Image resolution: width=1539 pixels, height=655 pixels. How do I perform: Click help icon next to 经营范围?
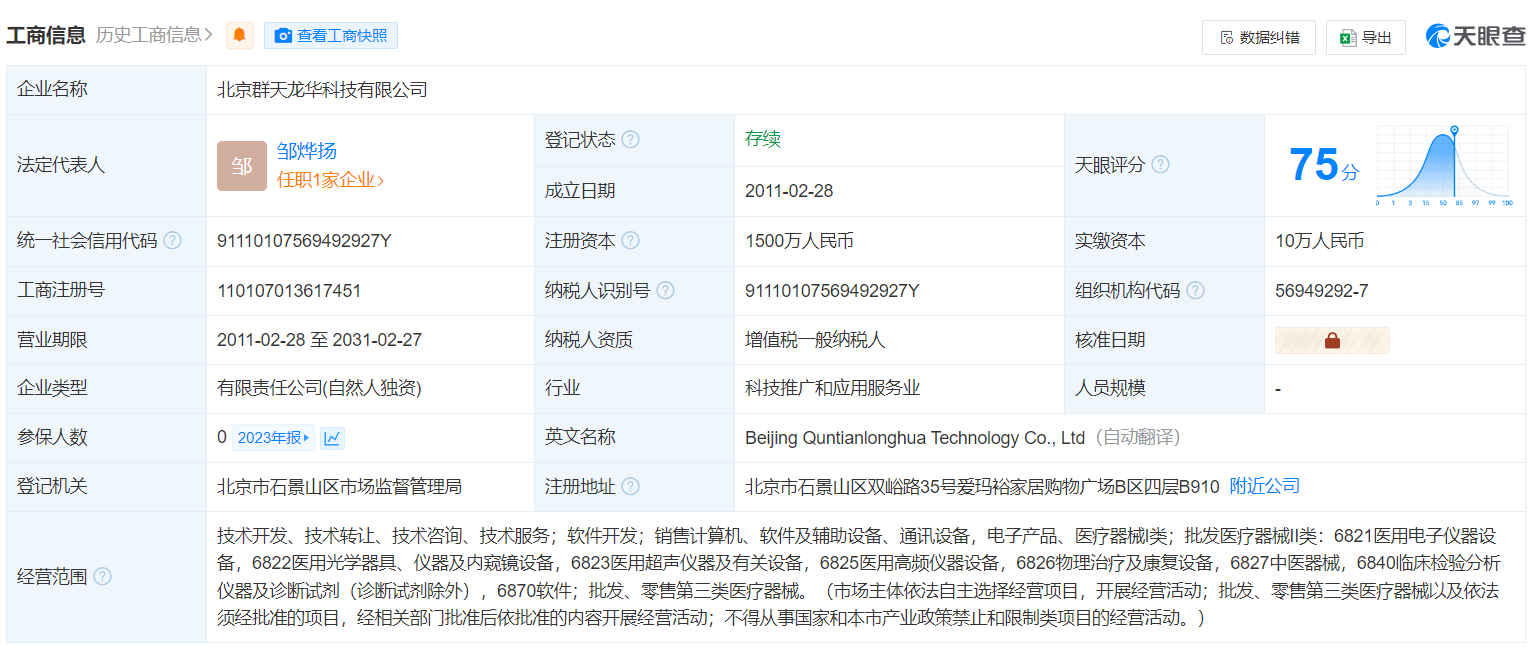[102, 577]
